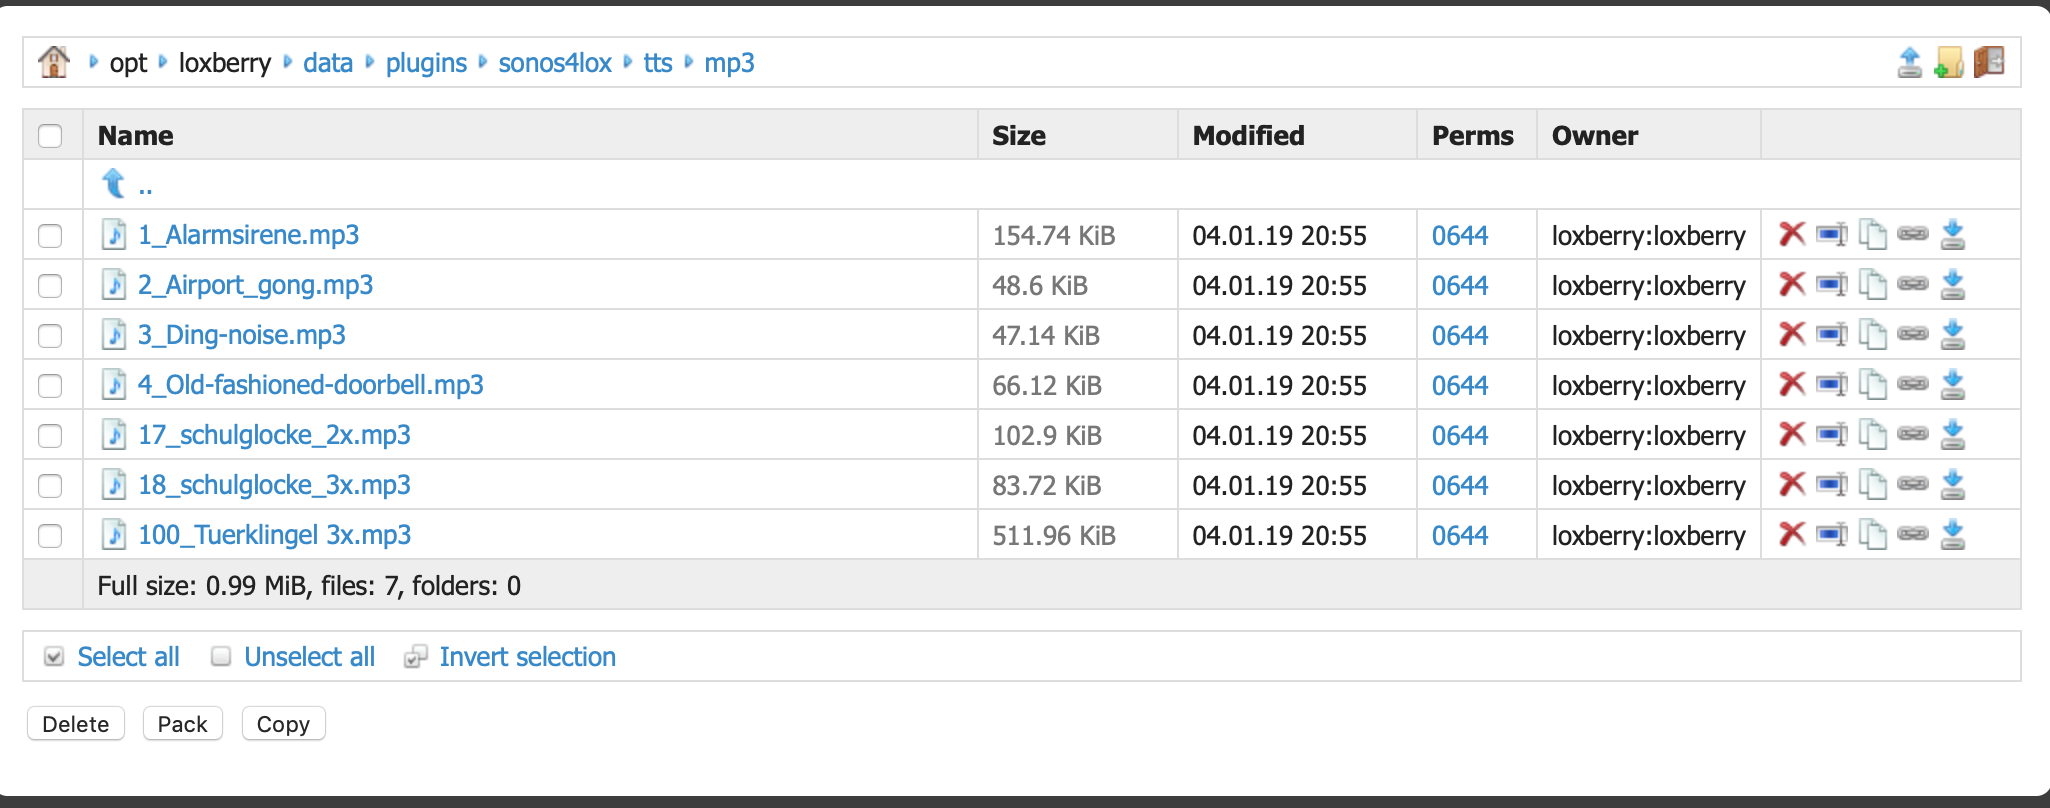Screen dimensions: 2050x808
Task: Get direct link icon for 4_Old-fashioned-doorbell.mp3
Action: 1912,384
